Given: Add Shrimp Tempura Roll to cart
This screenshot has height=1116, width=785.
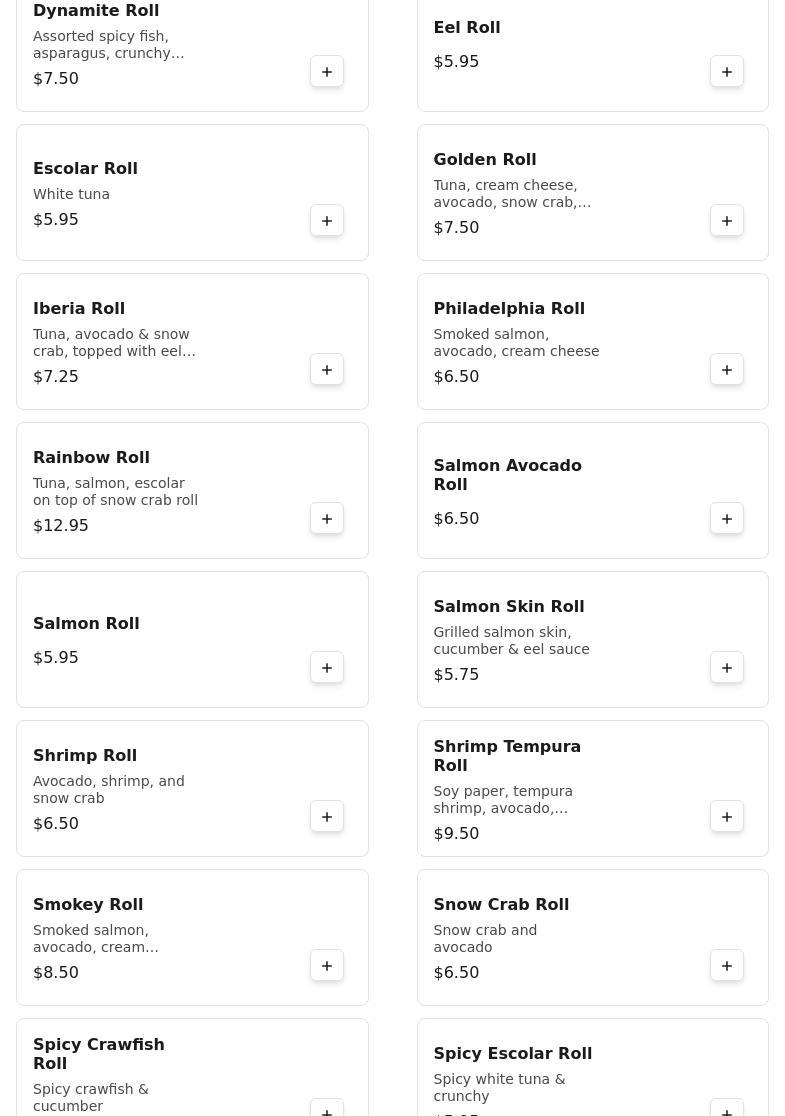Looking at the screenshot, I should click(x=727, y=817).
